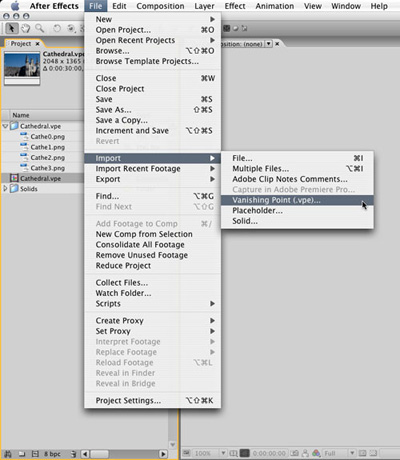
Task: Close the Project panel tab
Action: (x=38, y=44)
